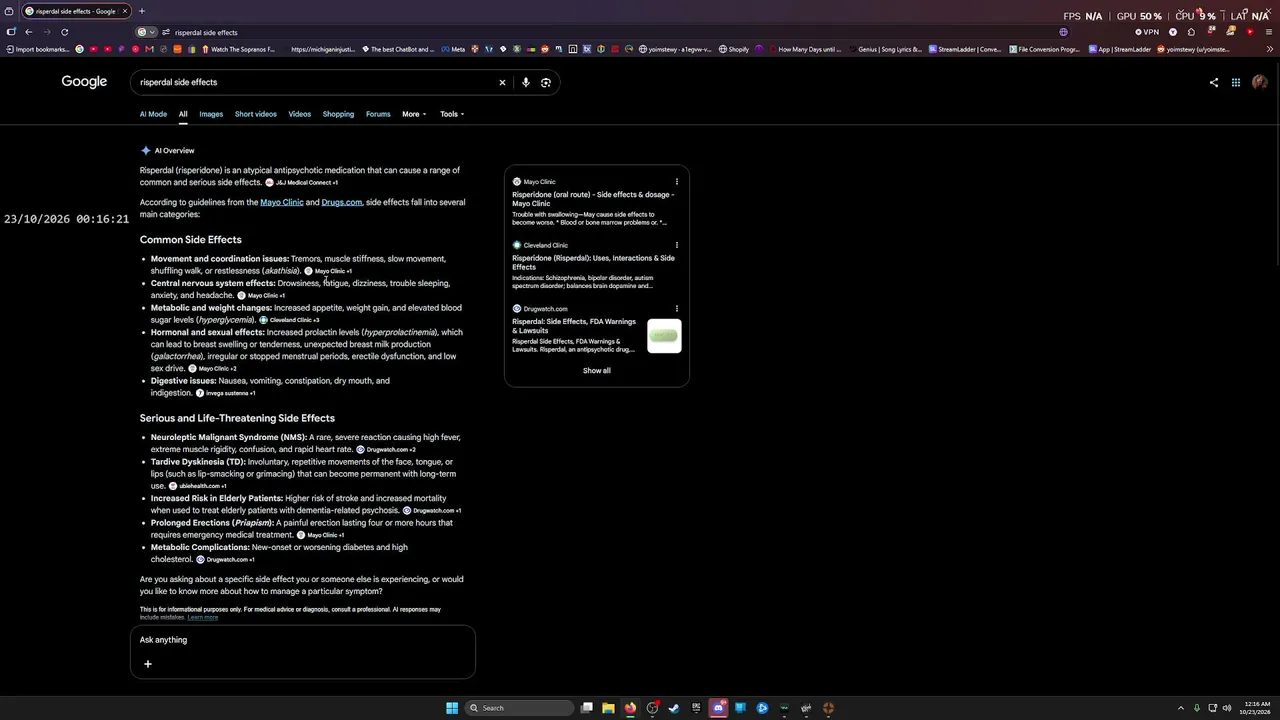The height and width of the screenshot is (720, 1280).
Task: Open a new browser tab
Action: tap(141, 11)
